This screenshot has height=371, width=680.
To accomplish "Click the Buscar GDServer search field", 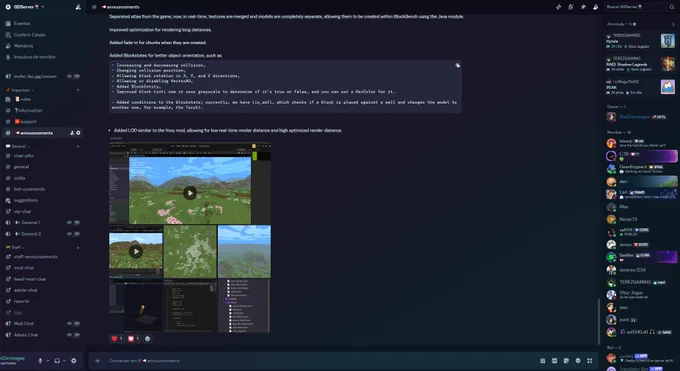I will pyautogui.click(x=641, y=7).
